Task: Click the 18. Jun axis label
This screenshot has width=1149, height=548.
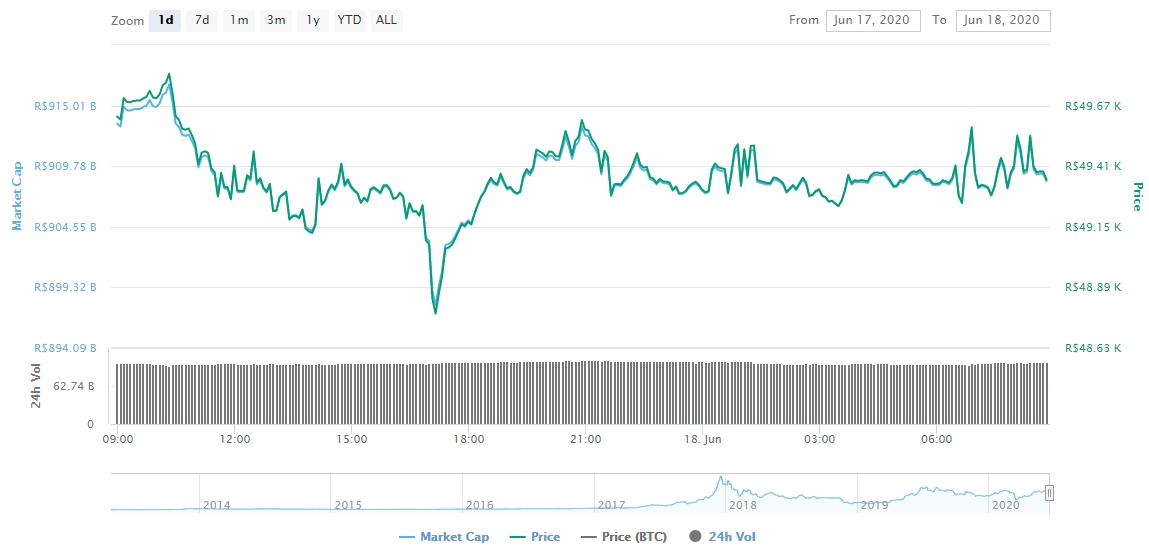Action: coord(703,440)
